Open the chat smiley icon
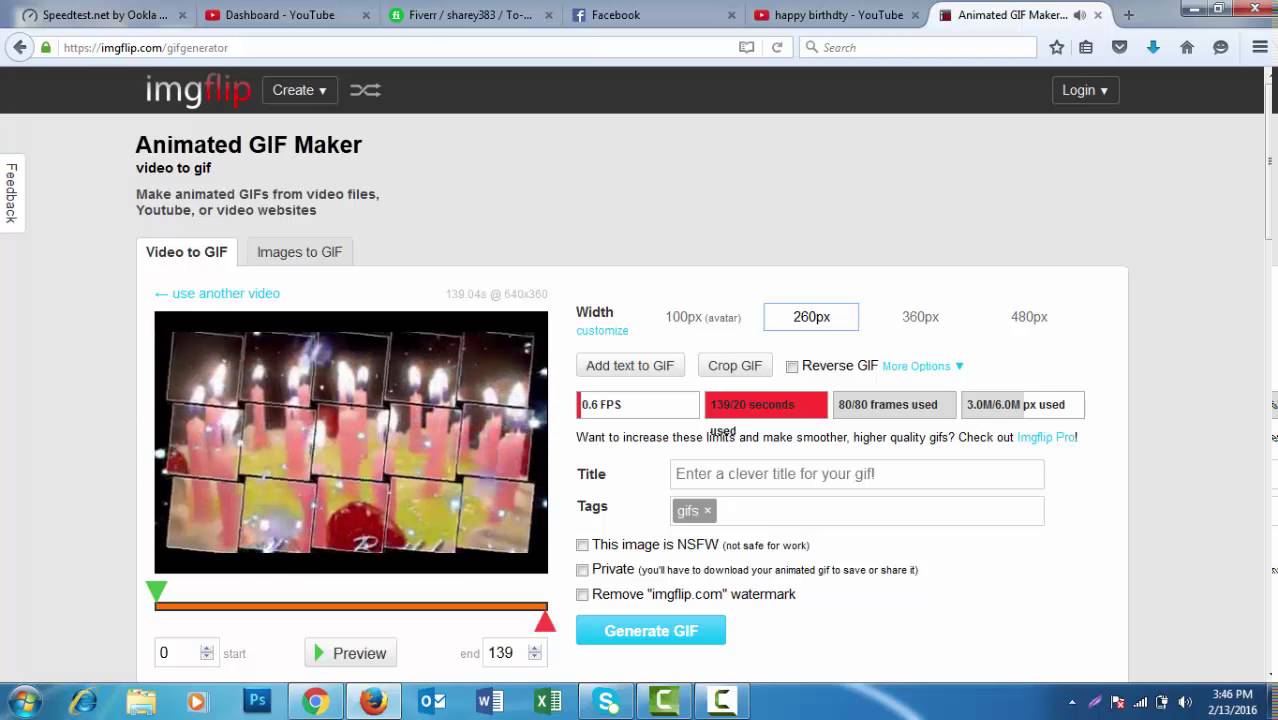The image size is (1278, 720). pos(1220,47)
